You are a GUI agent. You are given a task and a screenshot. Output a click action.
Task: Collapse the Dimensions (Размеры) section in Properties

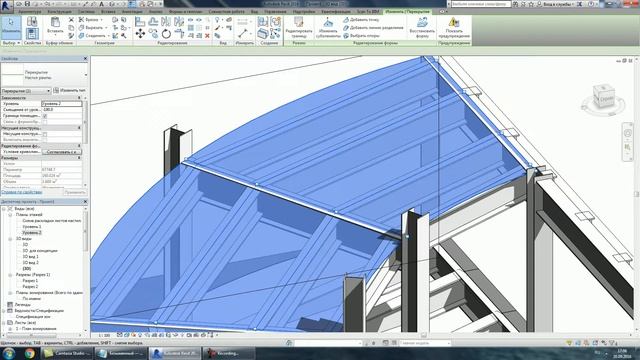pyautogui.click(x=79, y=158)
